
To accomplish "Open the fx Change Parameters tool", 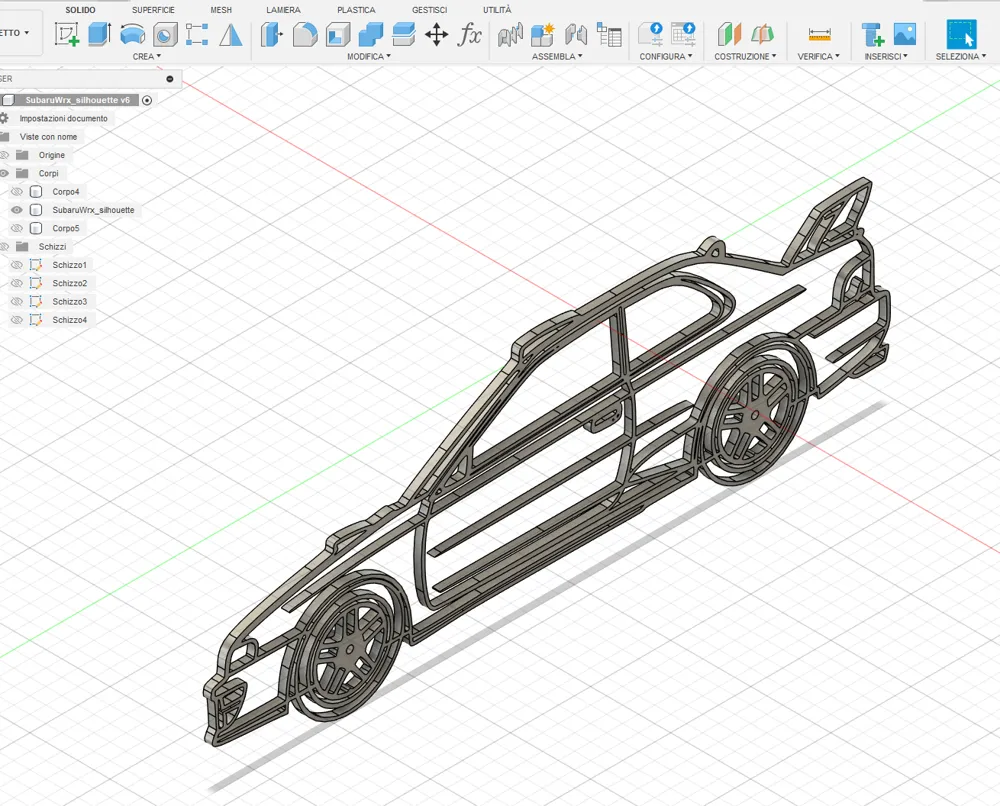I will click(469, 34).
